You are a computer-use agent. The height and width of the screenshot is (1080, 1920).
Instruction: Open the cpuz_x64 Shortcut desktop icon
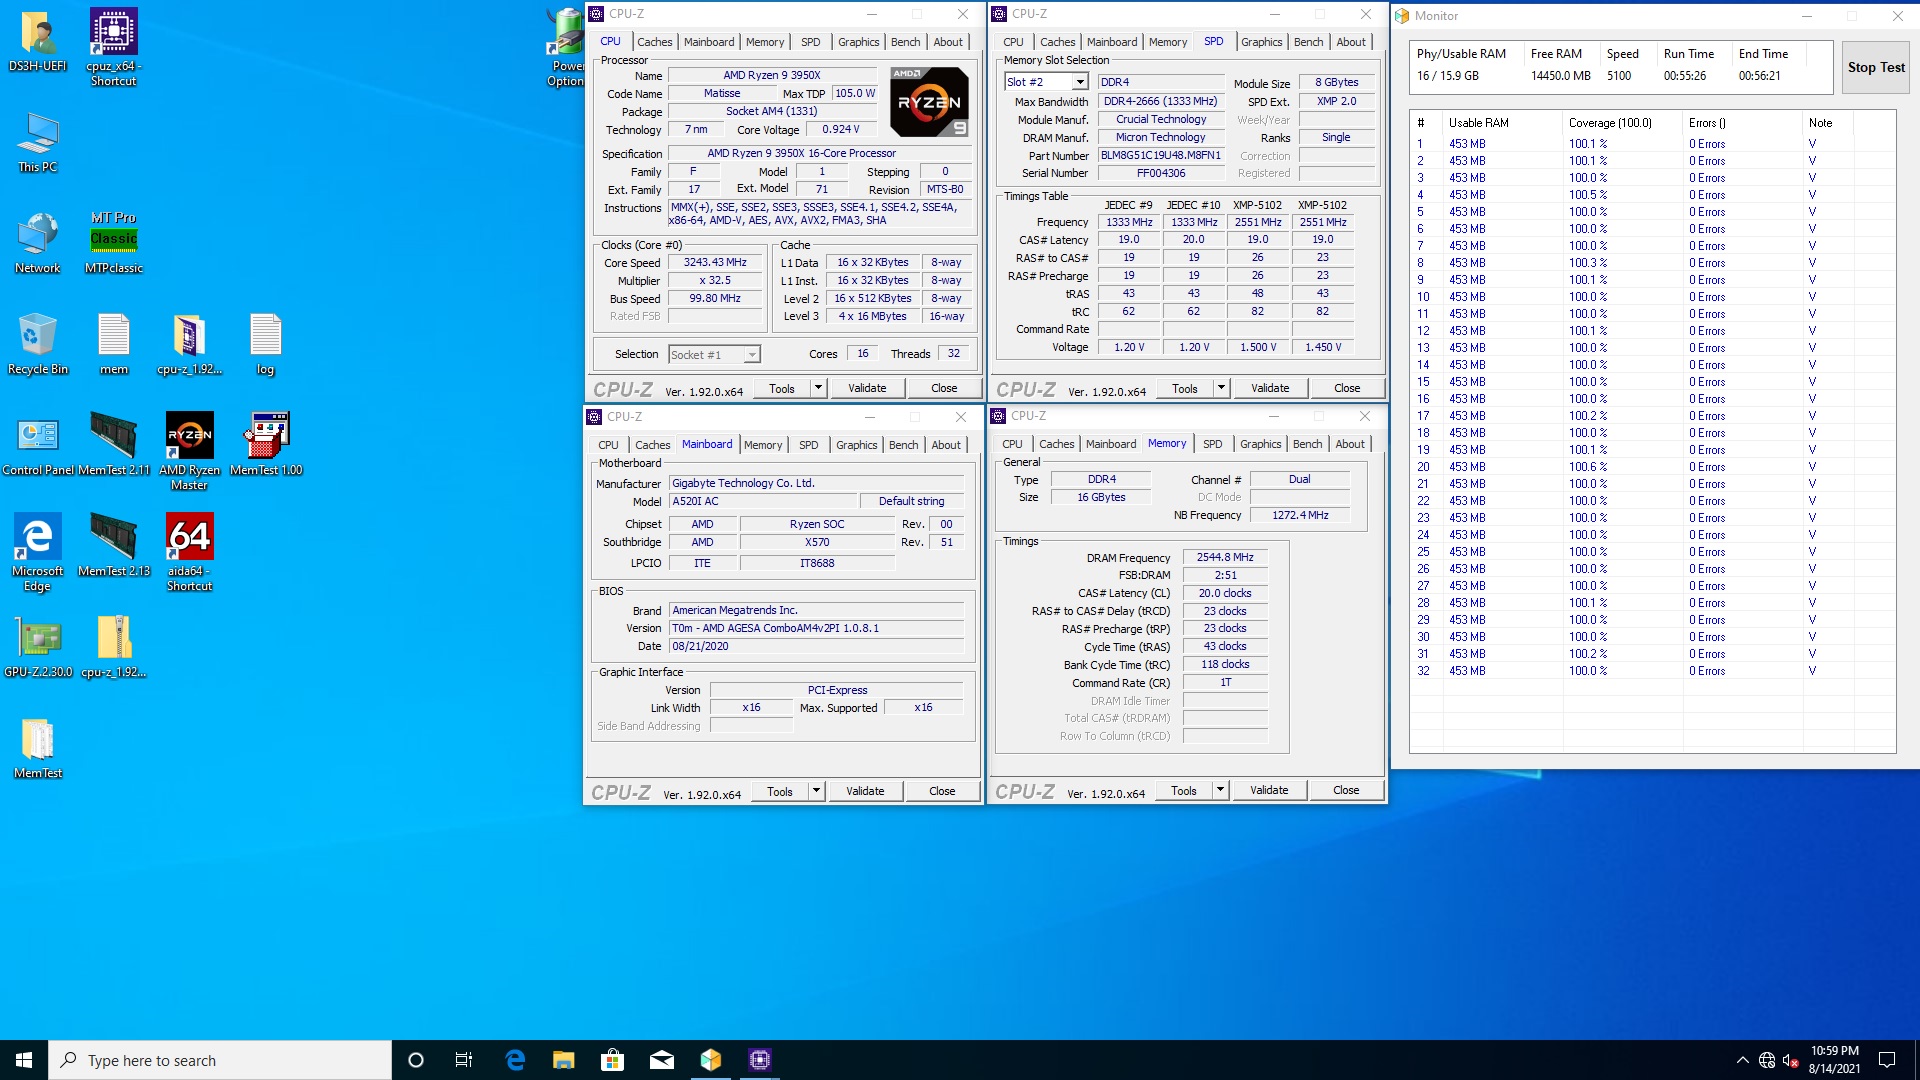(114, 47)
